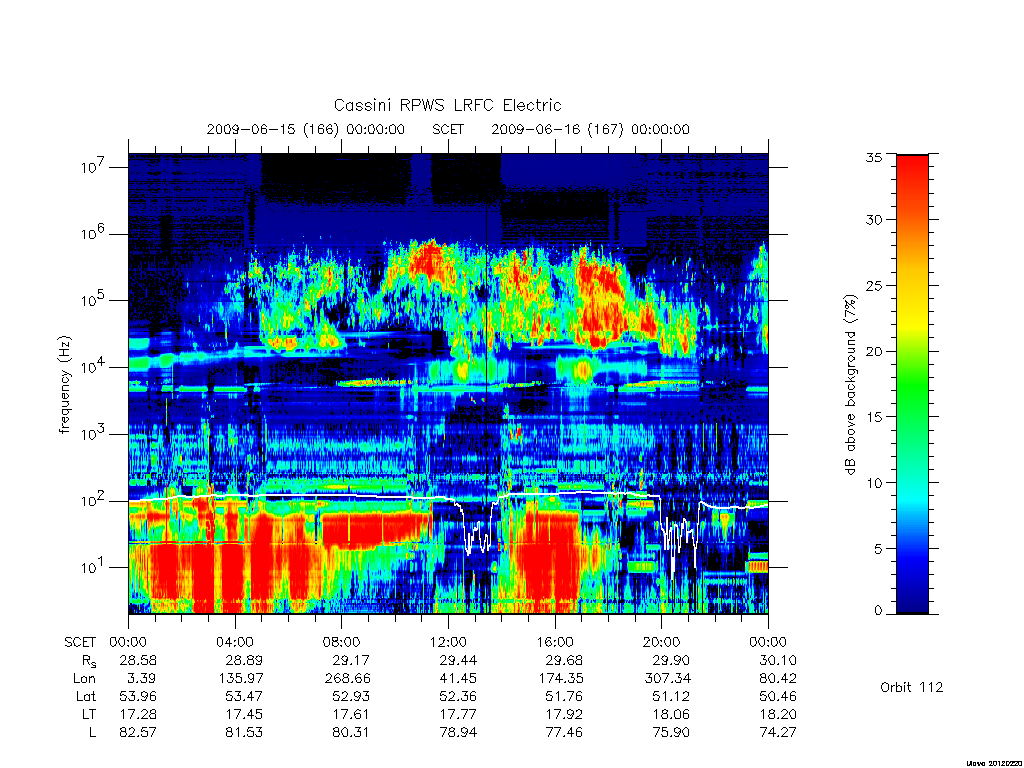Click L value 77.46
Viewport: 1024px width, 768px height.
tap(564, 733)
